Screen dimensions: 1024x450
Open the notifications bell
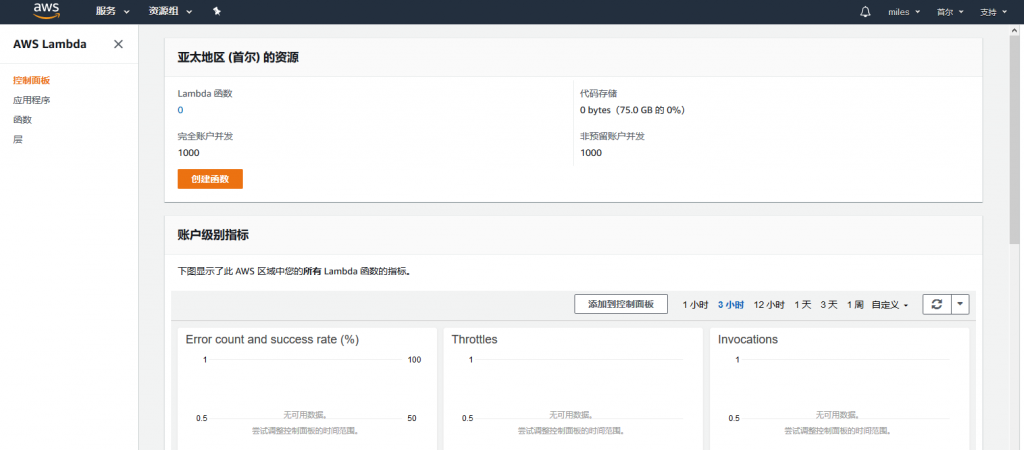pyautogui.click(x=865, y=12)
